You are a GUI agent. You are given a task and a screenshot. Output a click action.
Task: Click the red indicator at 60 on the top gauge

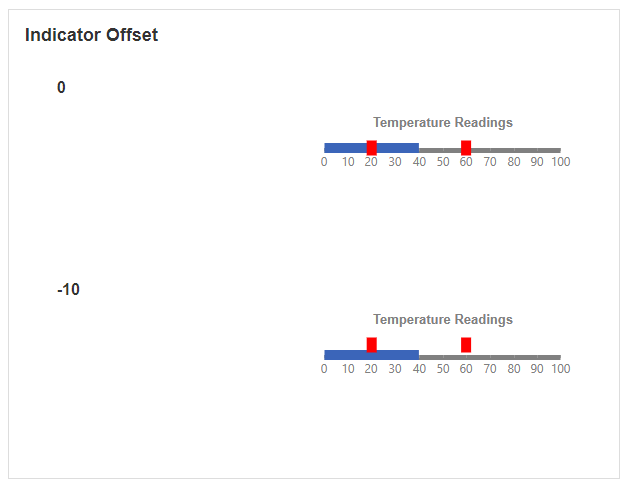tap(466, 148)
